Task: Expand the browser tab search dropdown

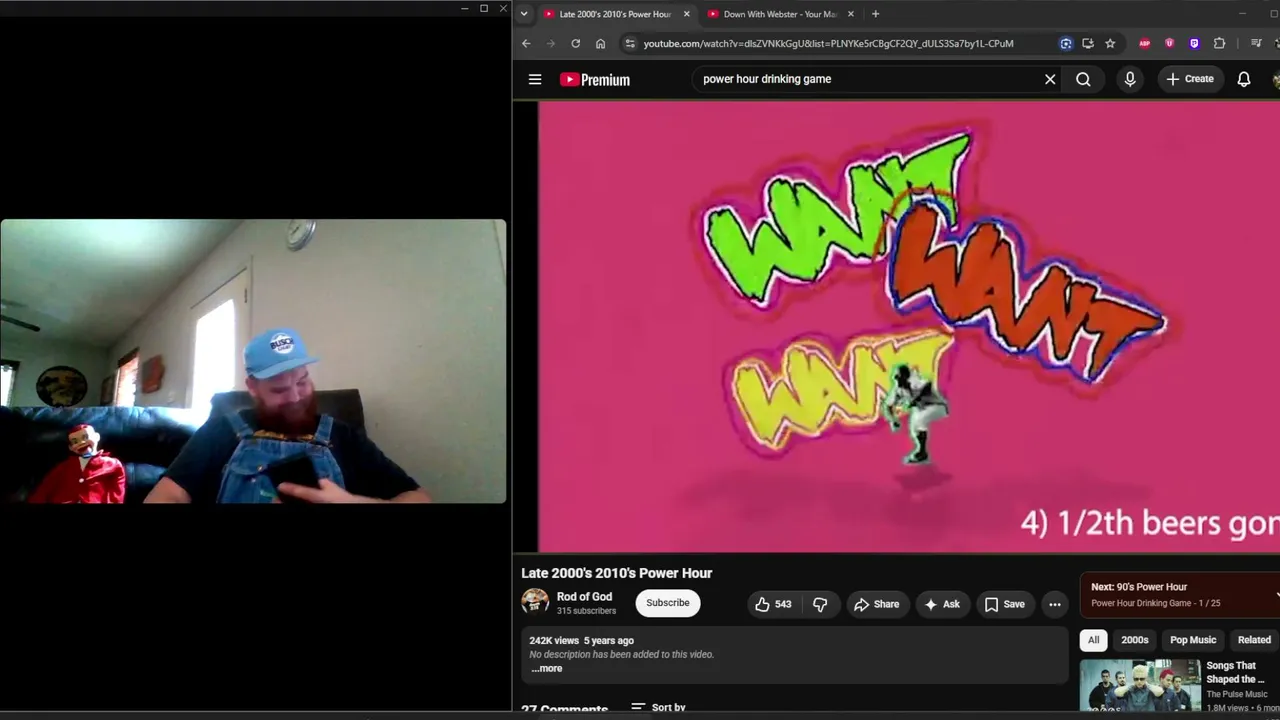Action: (x=524, y=14)
